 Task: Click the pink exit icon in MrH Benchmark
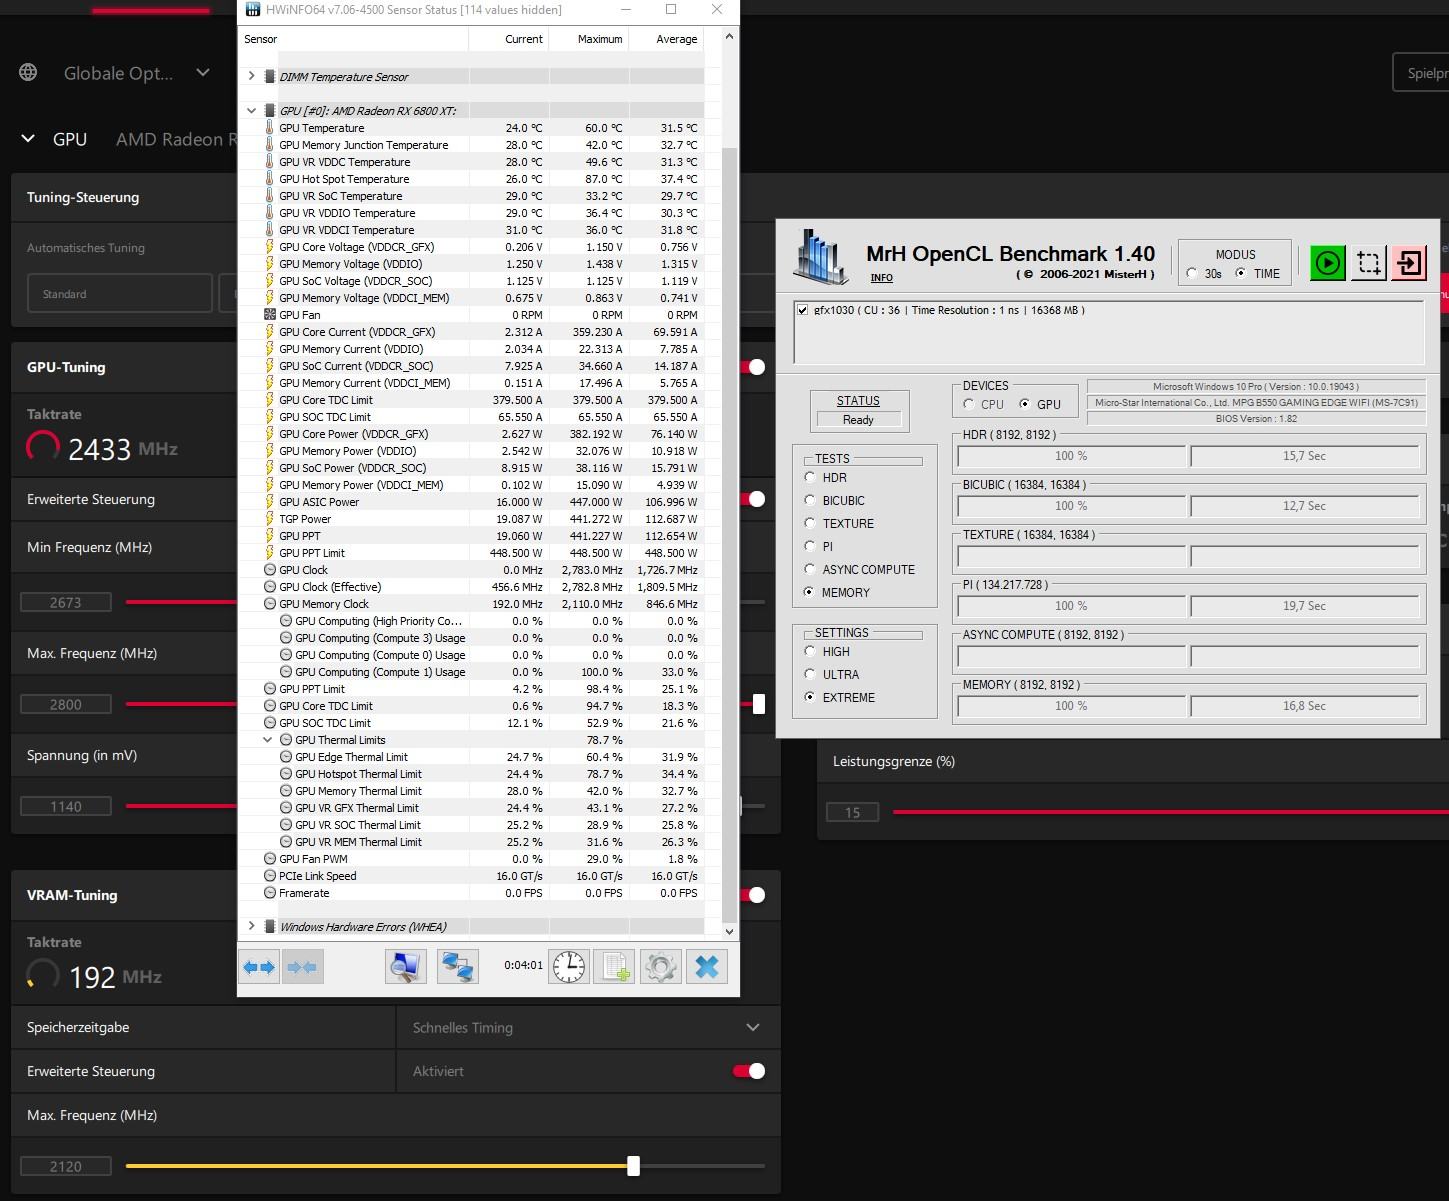pos(1409,263)
